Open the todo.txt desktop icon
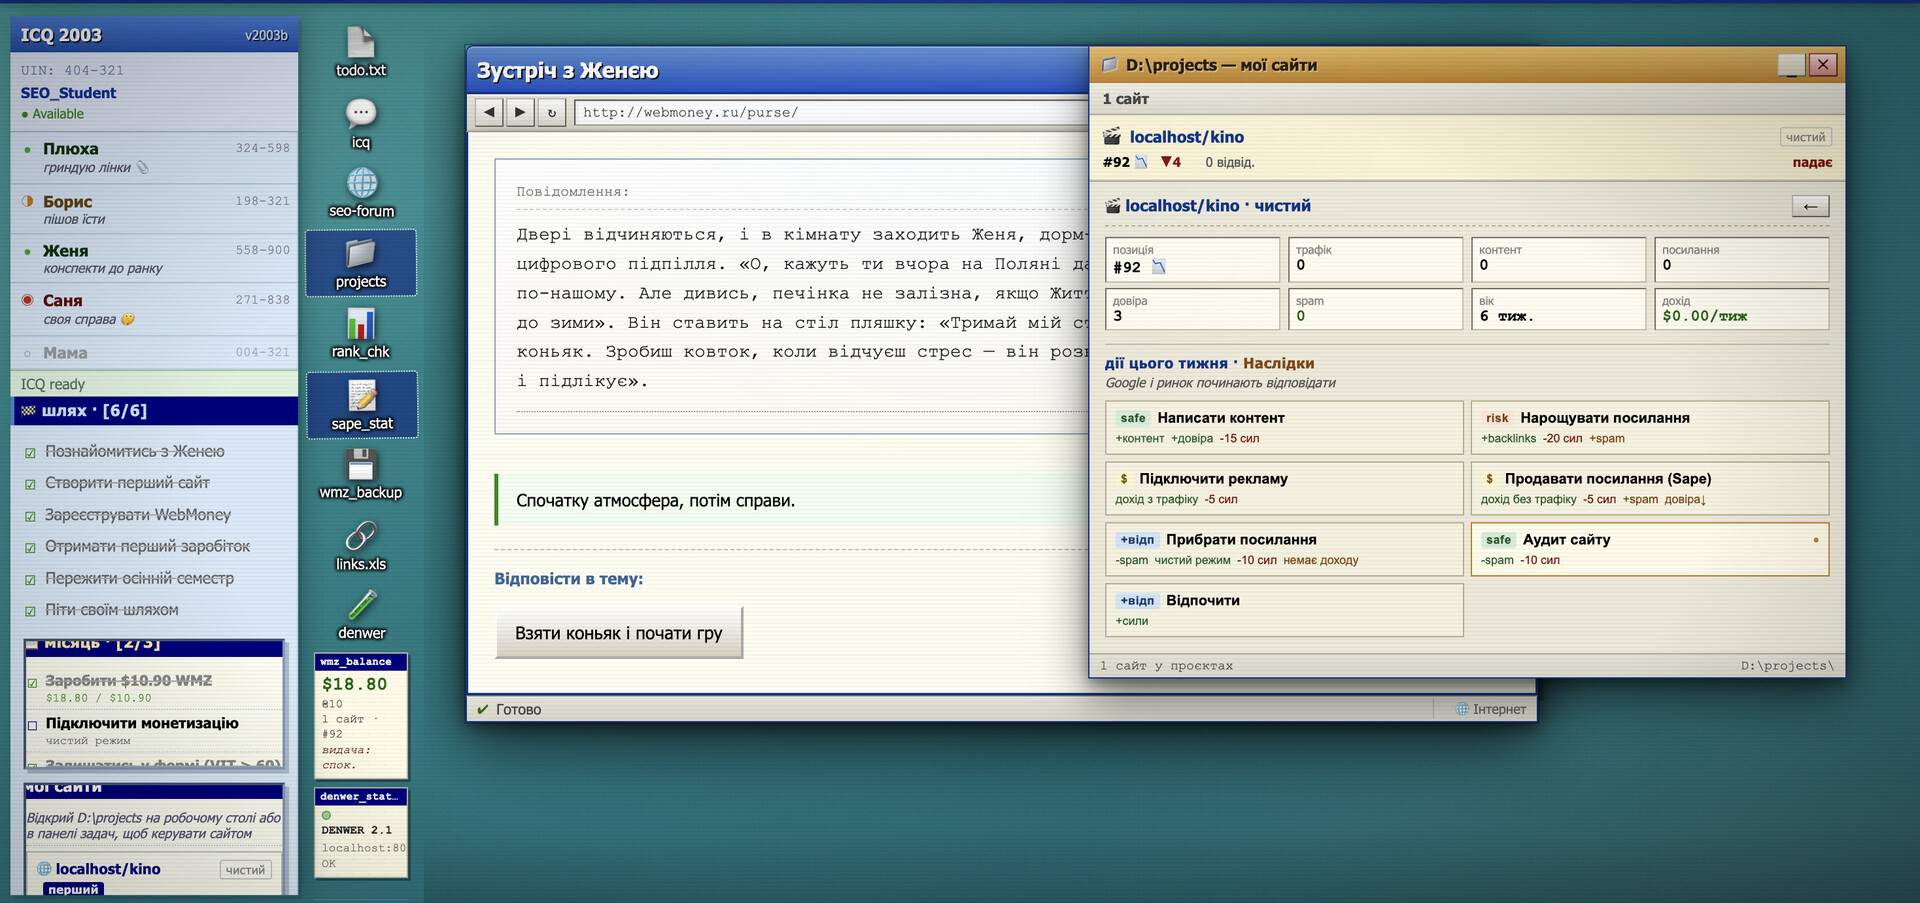The height and width of the screenshot is (903, 1920). click(x=361, y=52)
